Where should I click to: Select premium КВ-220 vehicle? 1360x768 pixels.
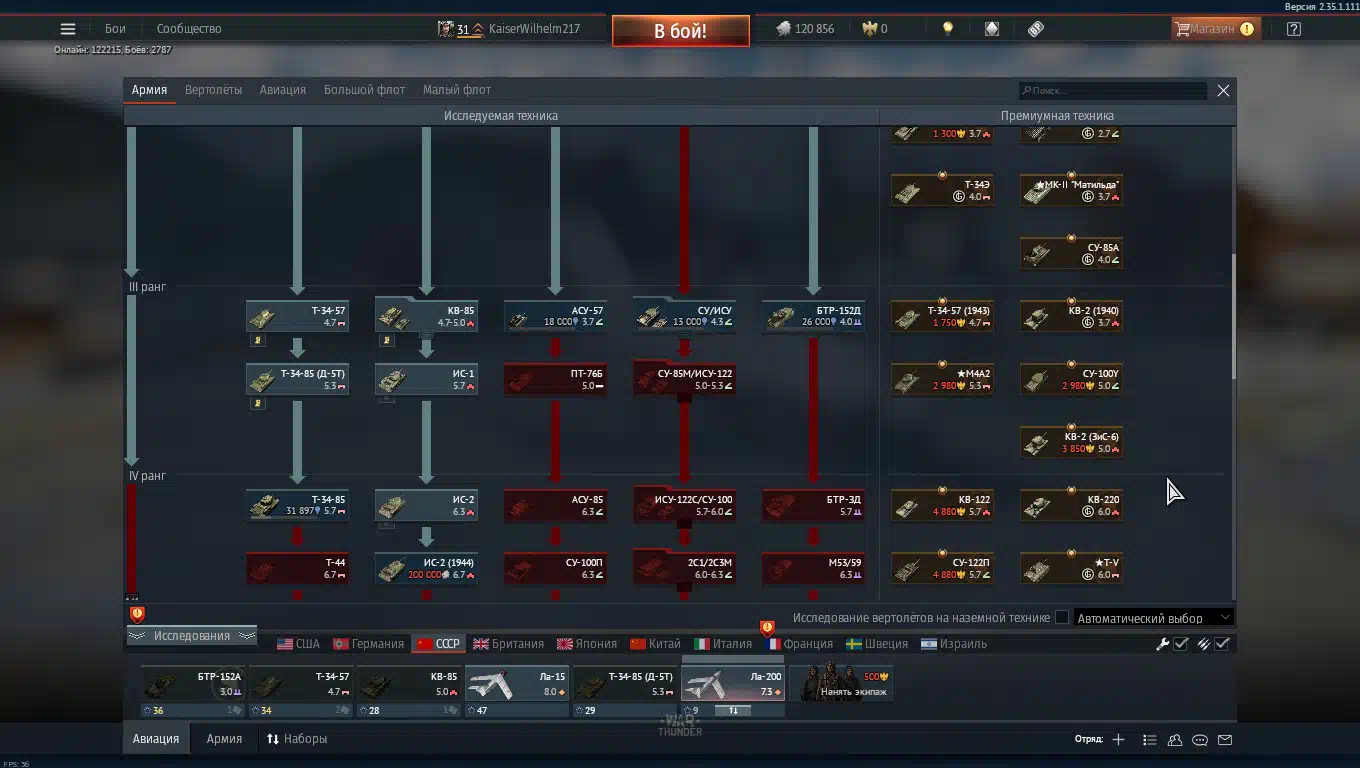[1071, 505]
